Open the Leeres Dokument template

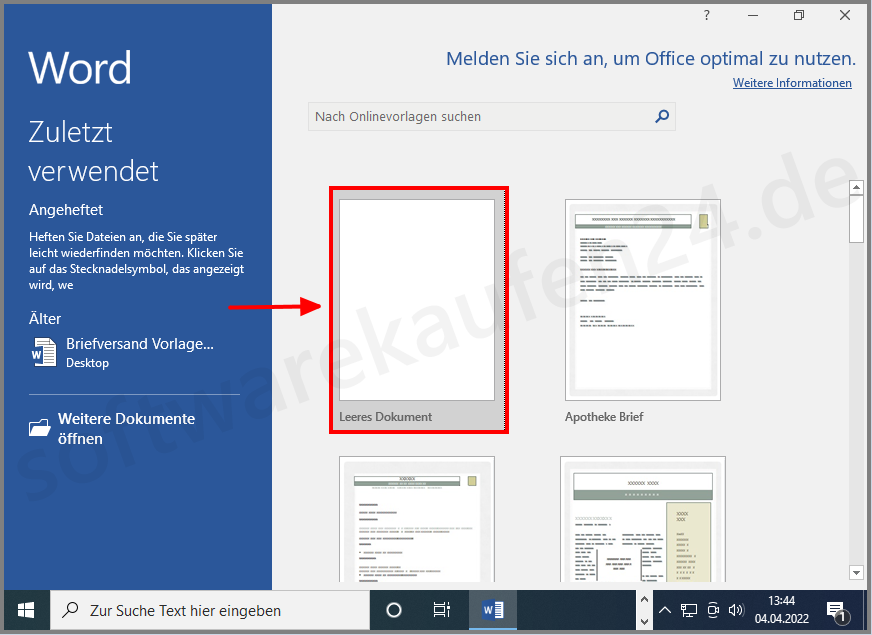[418, 300]
